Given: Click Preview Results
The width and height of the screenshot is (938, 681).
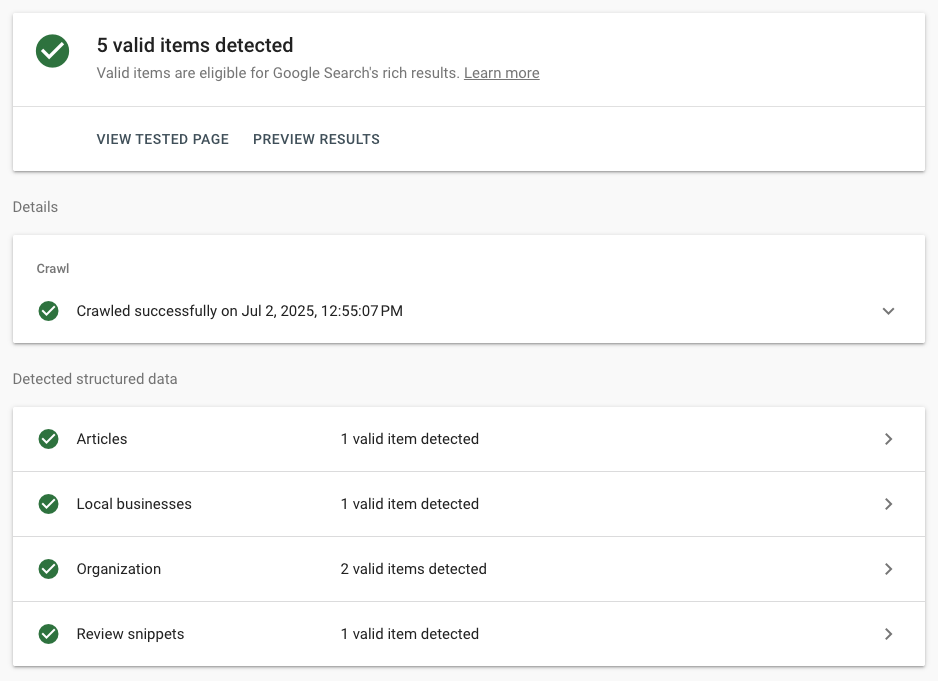Looking at the screenshot, I should point(316,139).
